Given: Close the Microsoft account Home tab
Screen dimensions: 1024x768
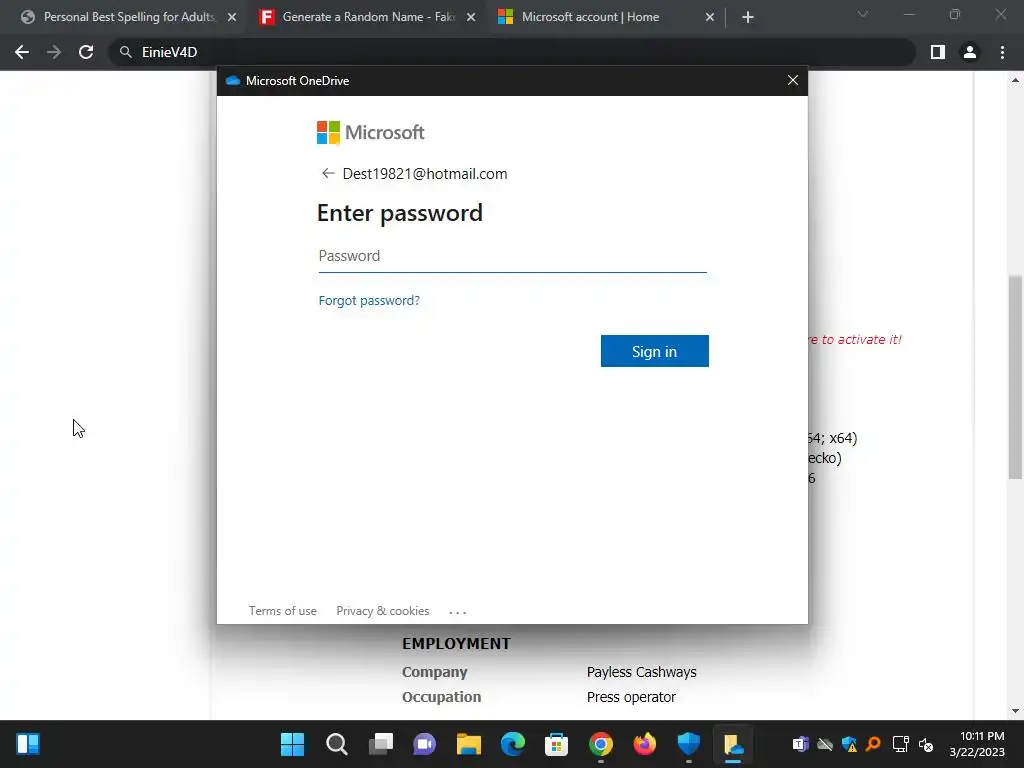Looking at the screenshot, I should pyautogui.click(x=710, y=17).
